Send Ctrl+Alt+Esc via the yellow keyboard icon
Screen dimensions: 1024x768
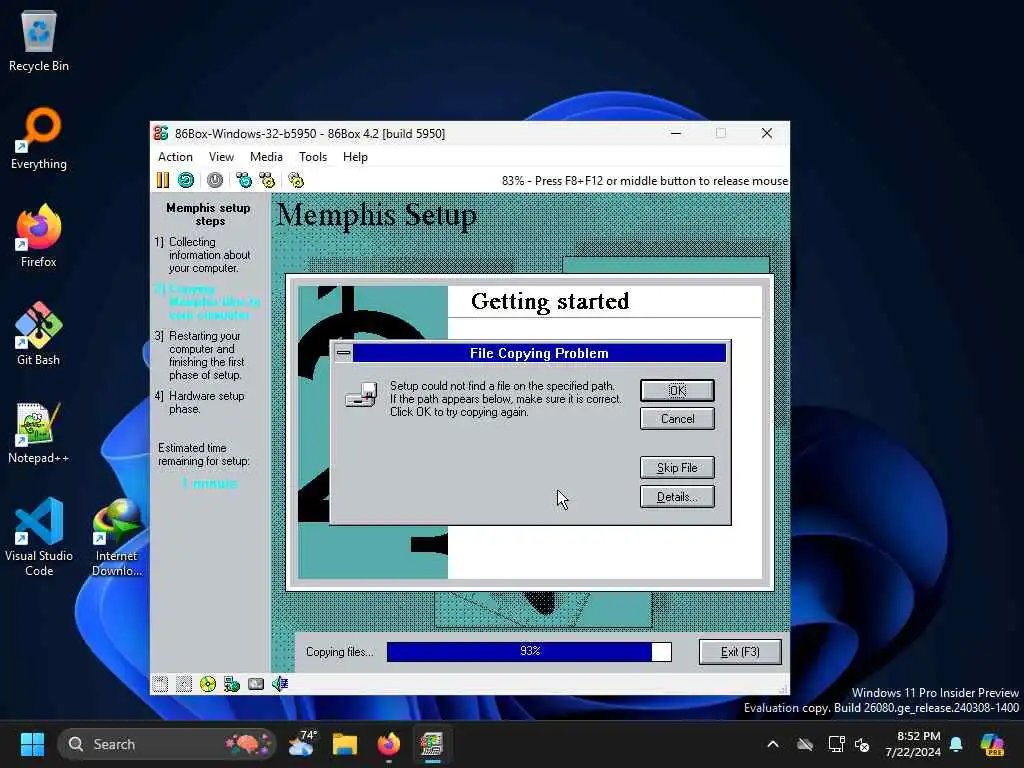pos(267,180)
